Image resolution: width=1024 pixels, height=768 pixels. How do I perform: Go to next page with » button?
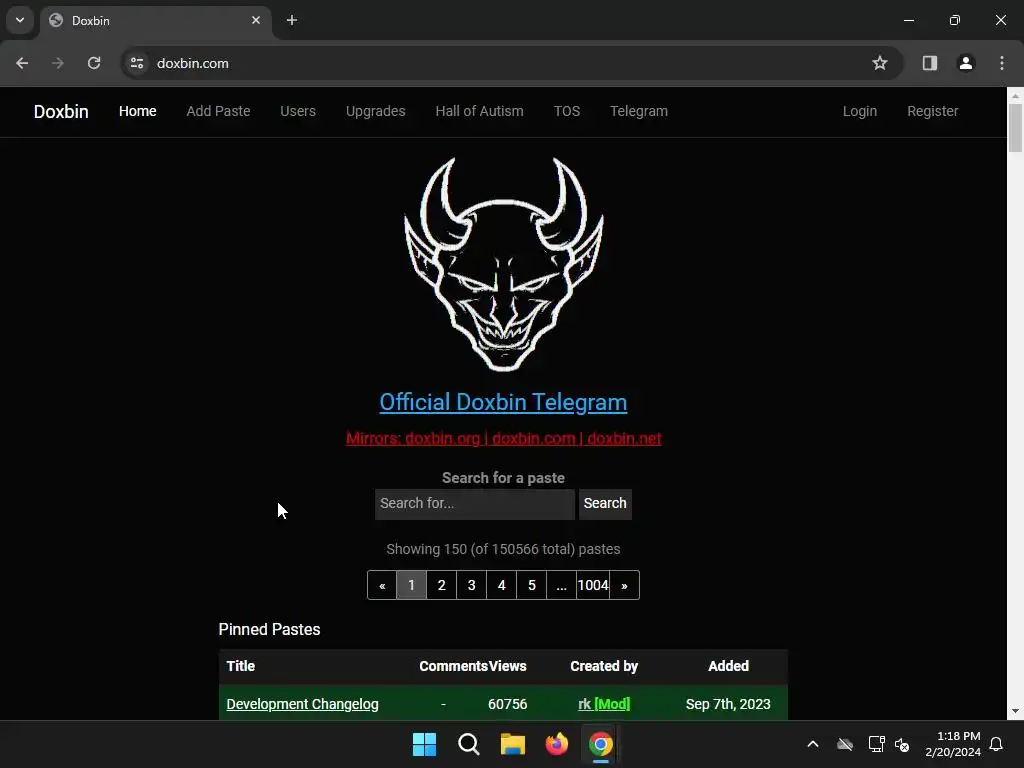[x=624, y=585]
